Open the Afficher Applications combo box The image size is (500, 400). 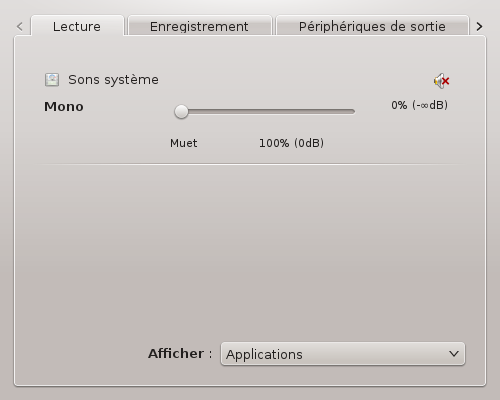[x=343, y=354]
